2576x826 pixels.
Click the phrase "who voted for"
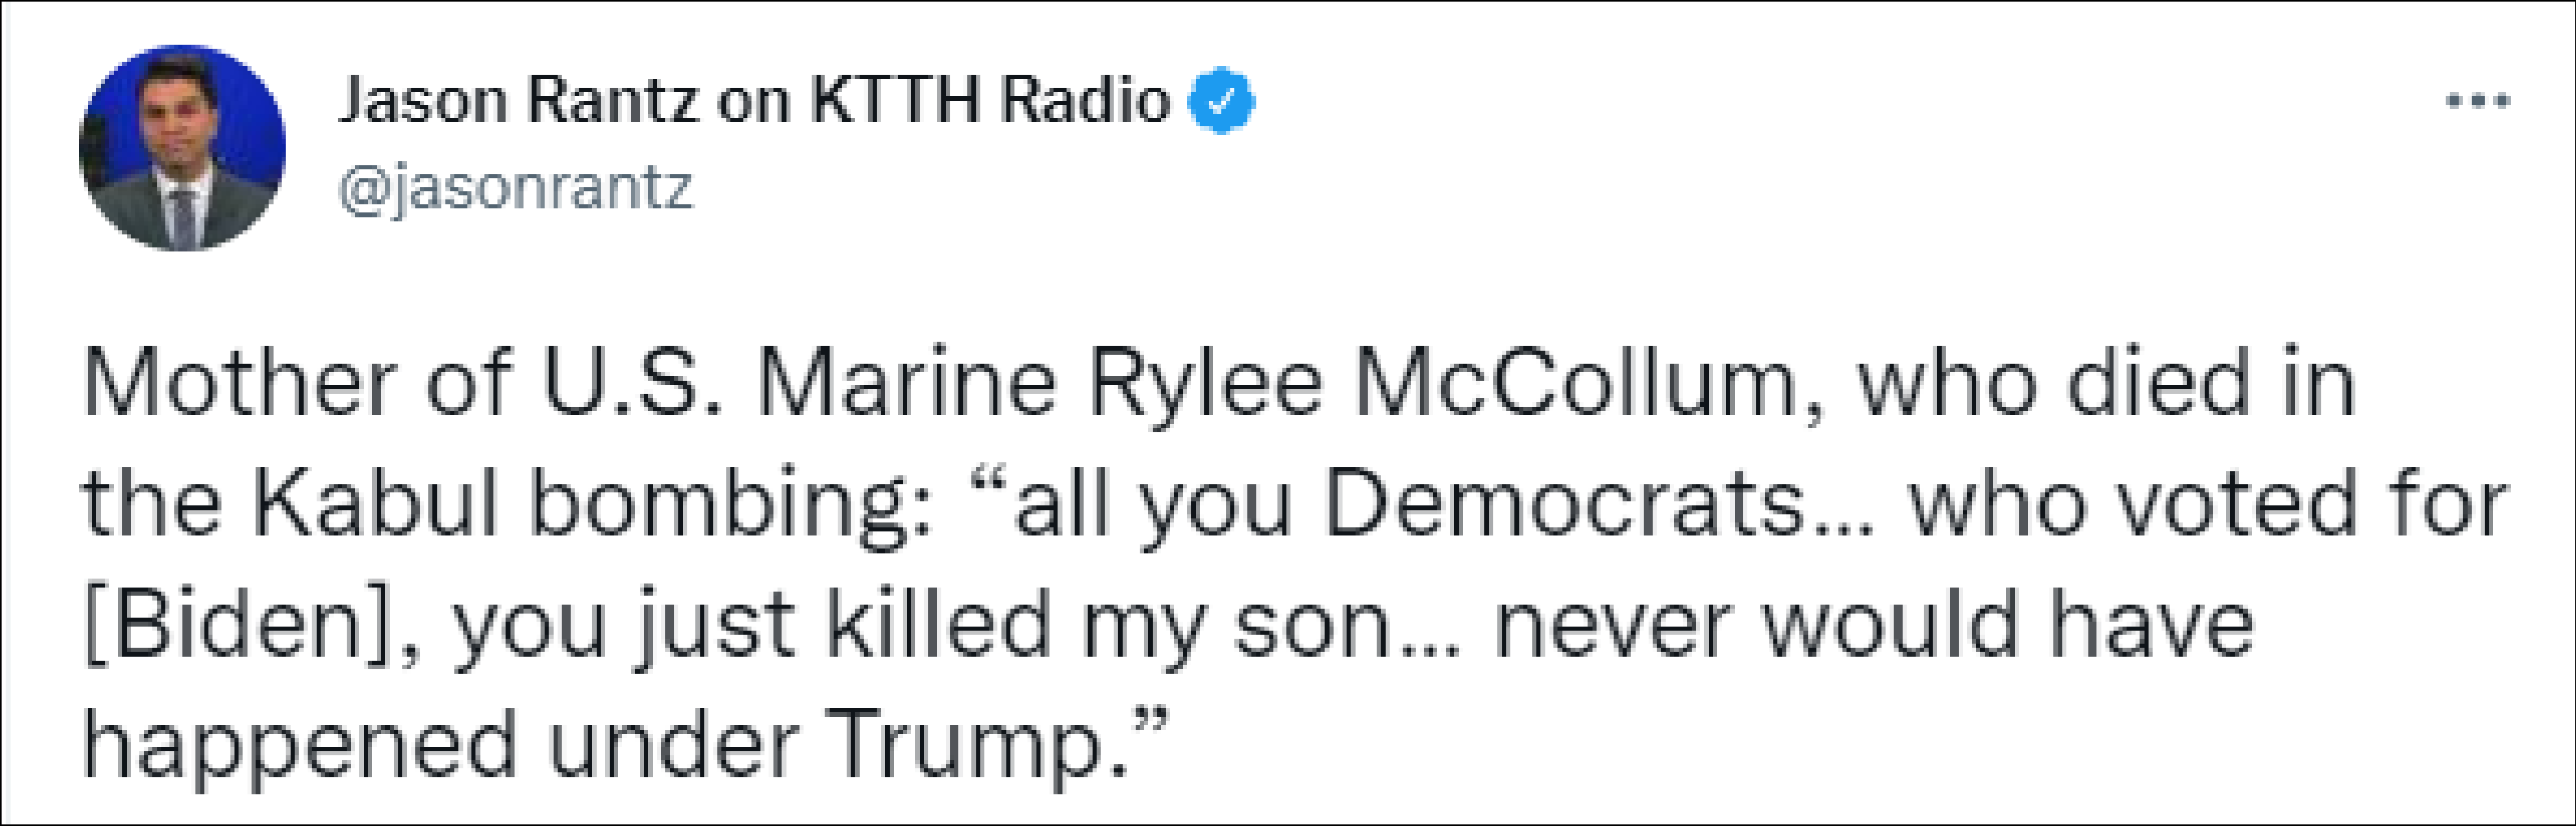pyautogui.click(x=2209, y=504)
